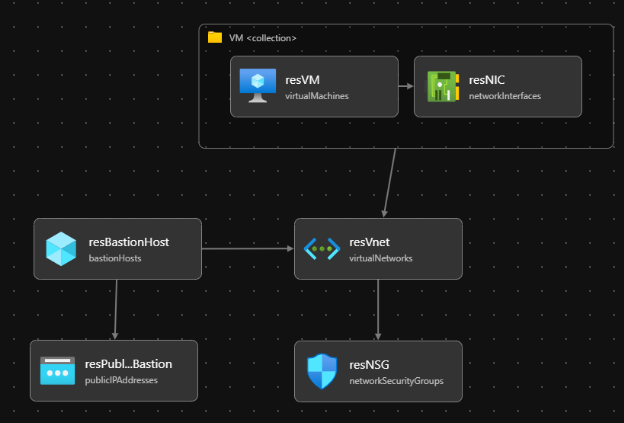Click the virtualNetworks type text
This screenshot has width=624, height=423.
coord(381,258)
